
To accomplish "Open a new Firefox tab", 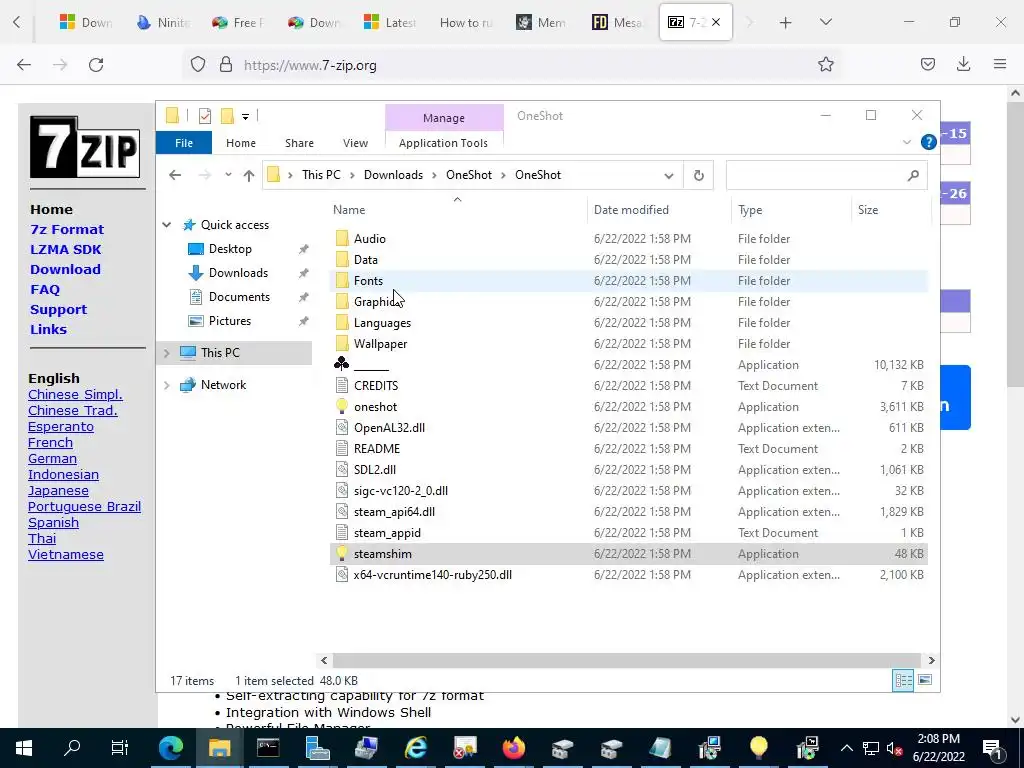I will pos(786,23).
